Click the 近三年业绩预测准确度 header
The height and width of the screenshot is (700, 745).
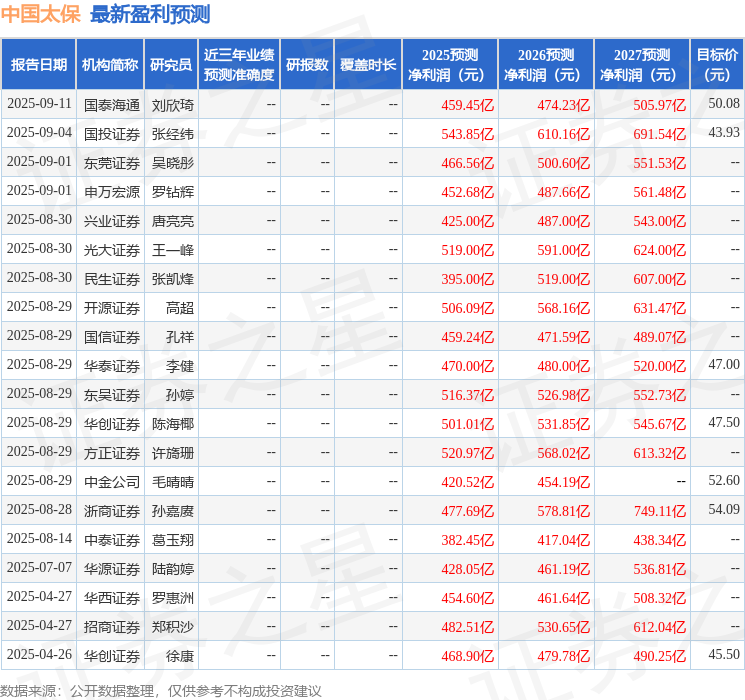(239, 65)
